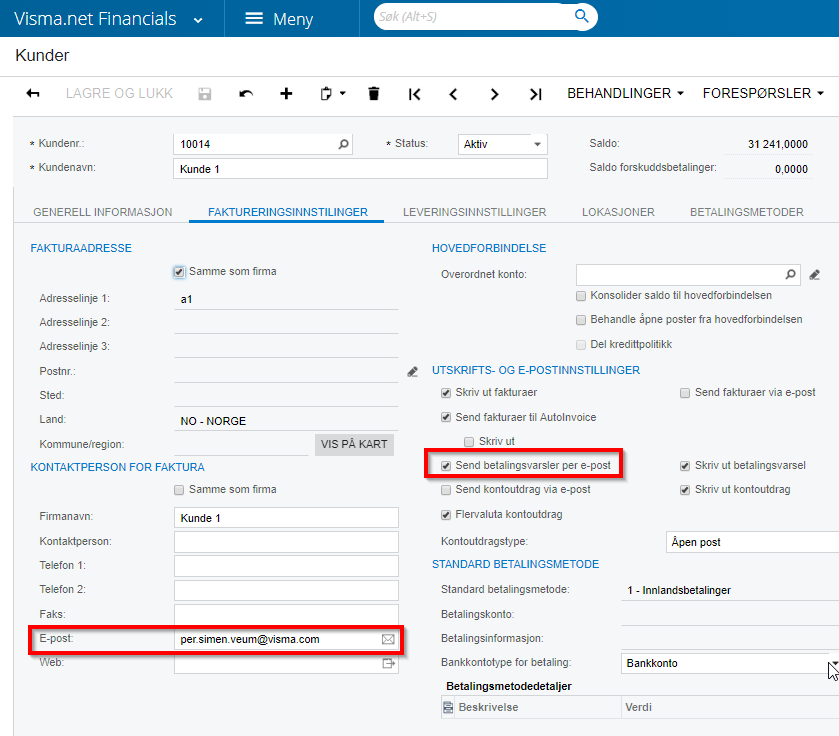Expand the BEHANDLINGER dropdown menu
This screenshot has height=736, width=839.
click(626, 93)
